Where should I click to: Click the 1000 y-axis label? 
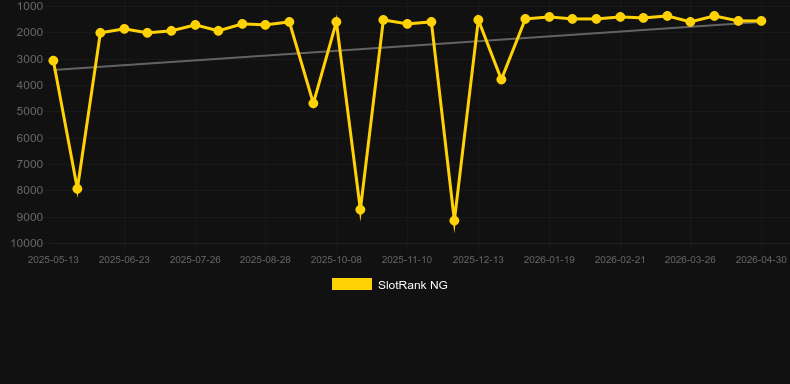coord(30,7)
